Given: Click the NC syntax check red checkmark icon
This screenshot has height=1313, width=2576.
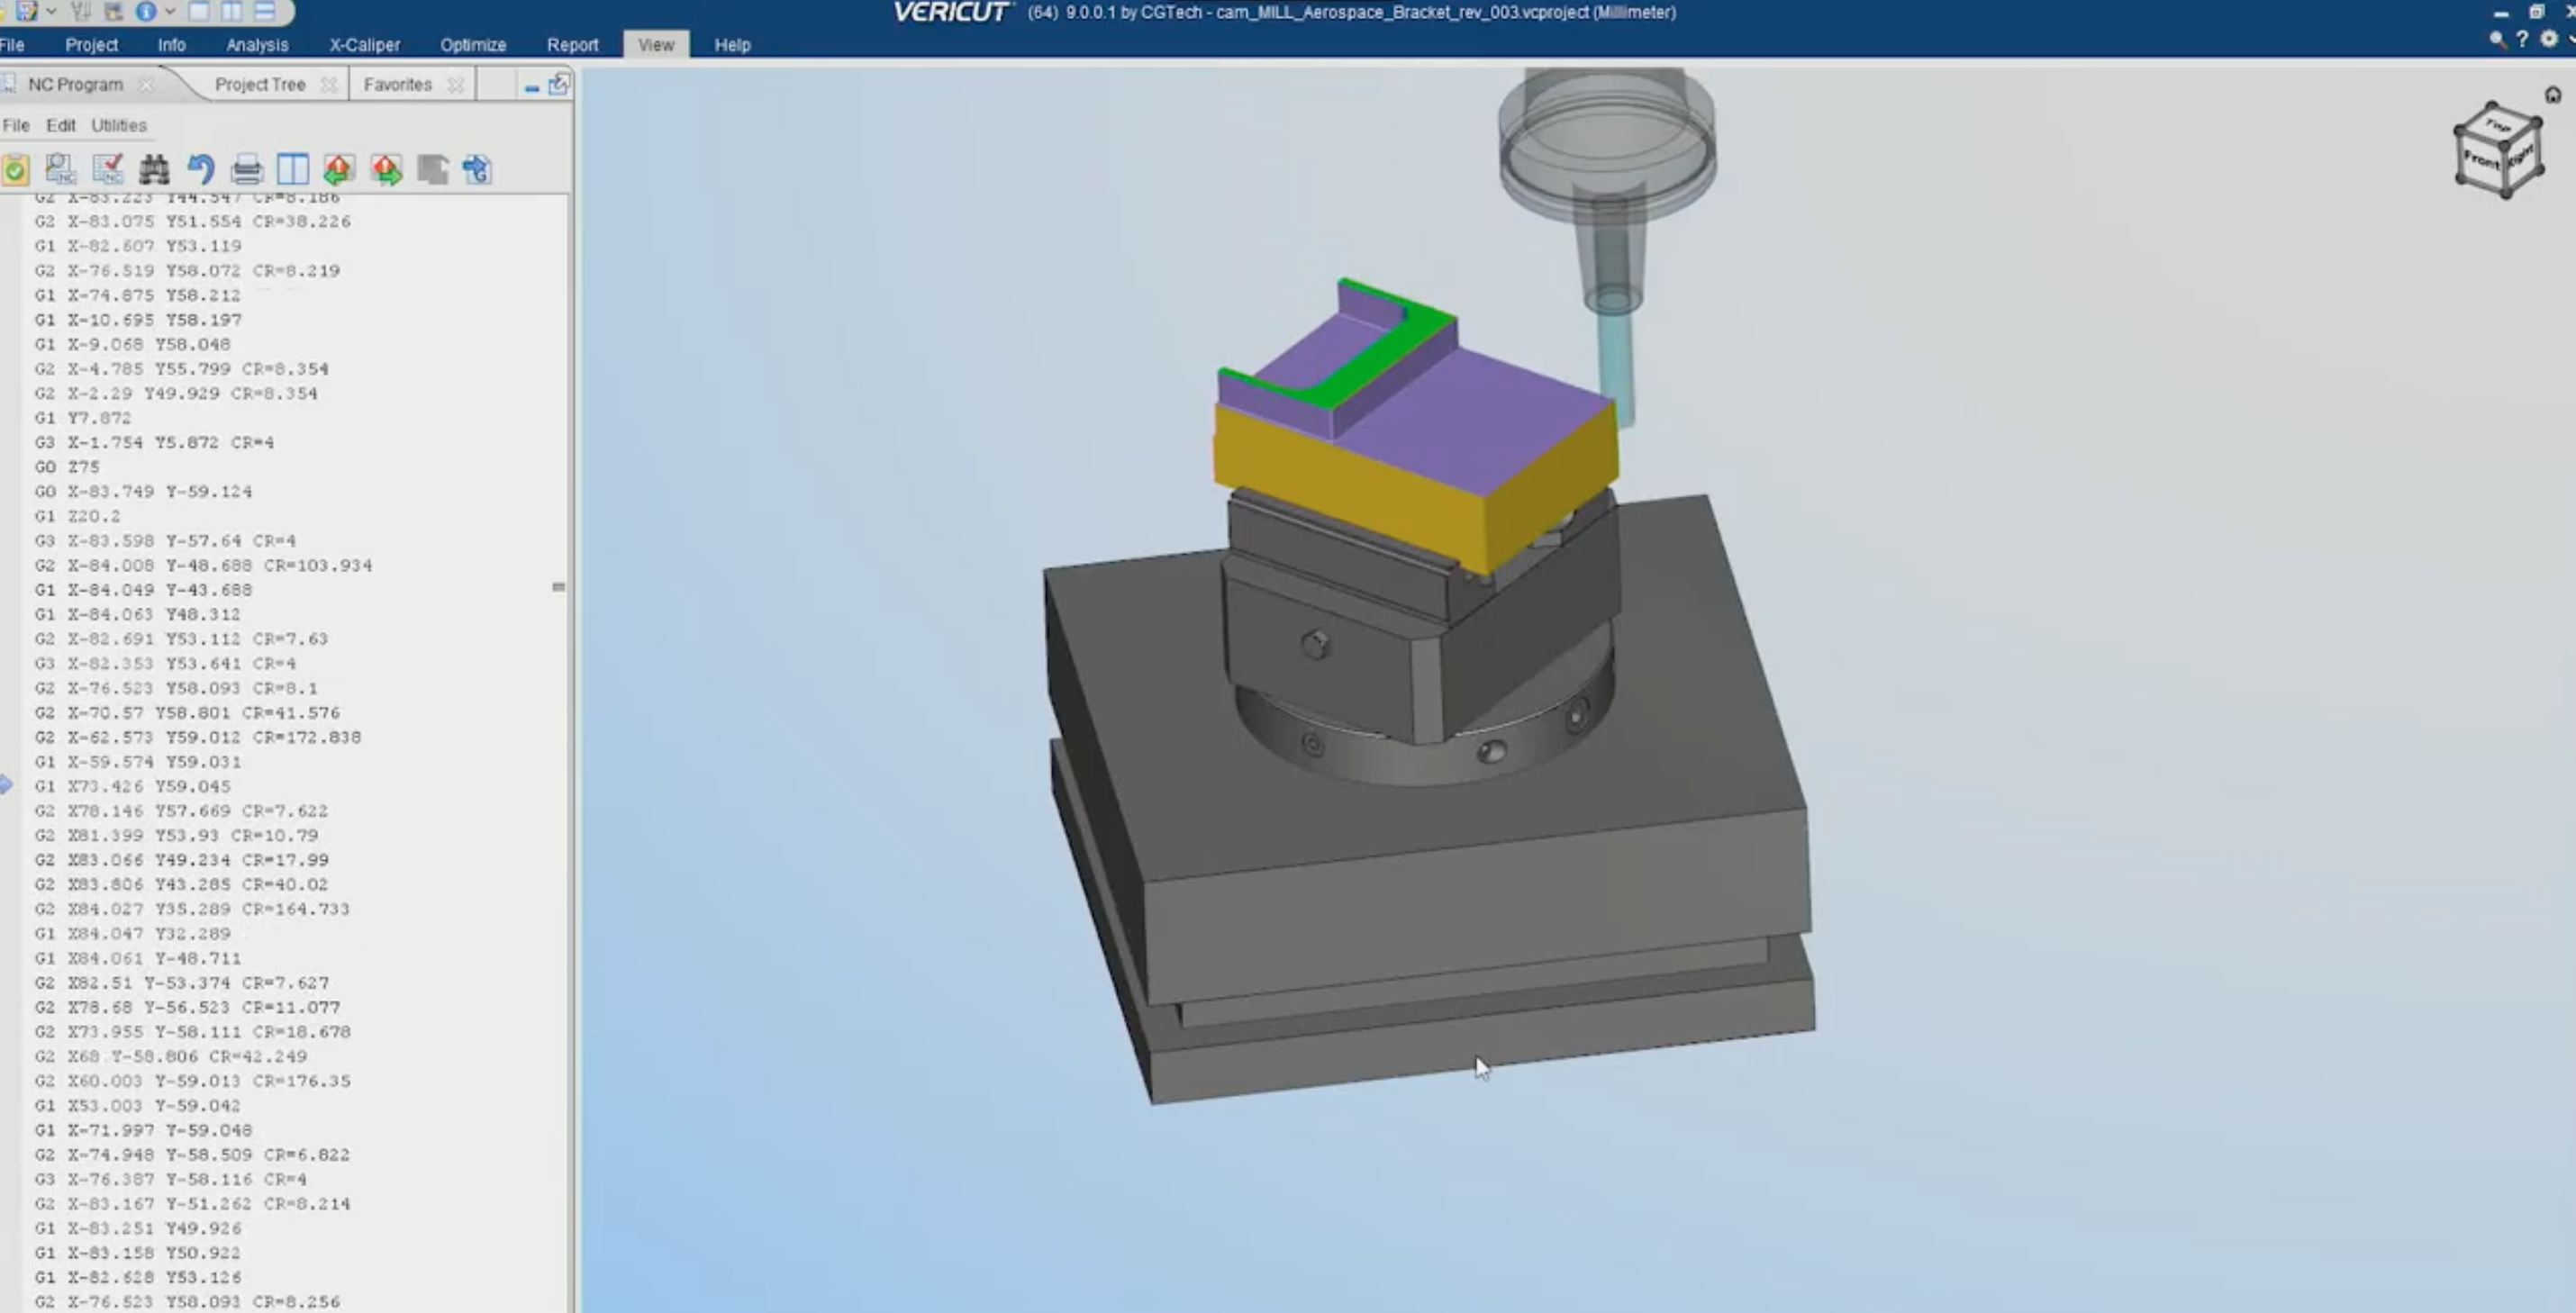Looking at the screenshot, I should (108, 169).
